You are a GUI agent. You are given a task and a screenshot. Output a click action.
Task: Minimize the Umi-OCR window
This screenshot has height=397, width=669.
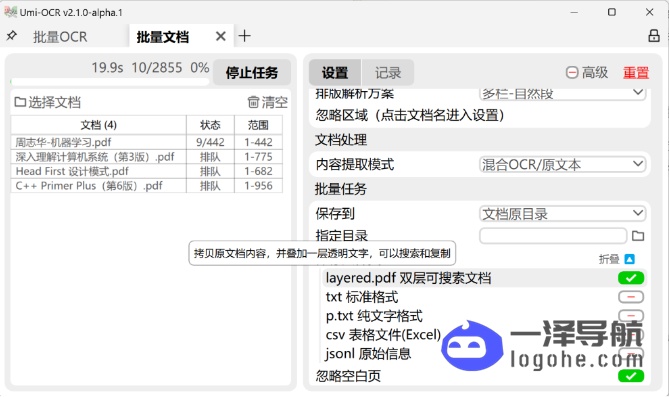[x=574, y=12]
